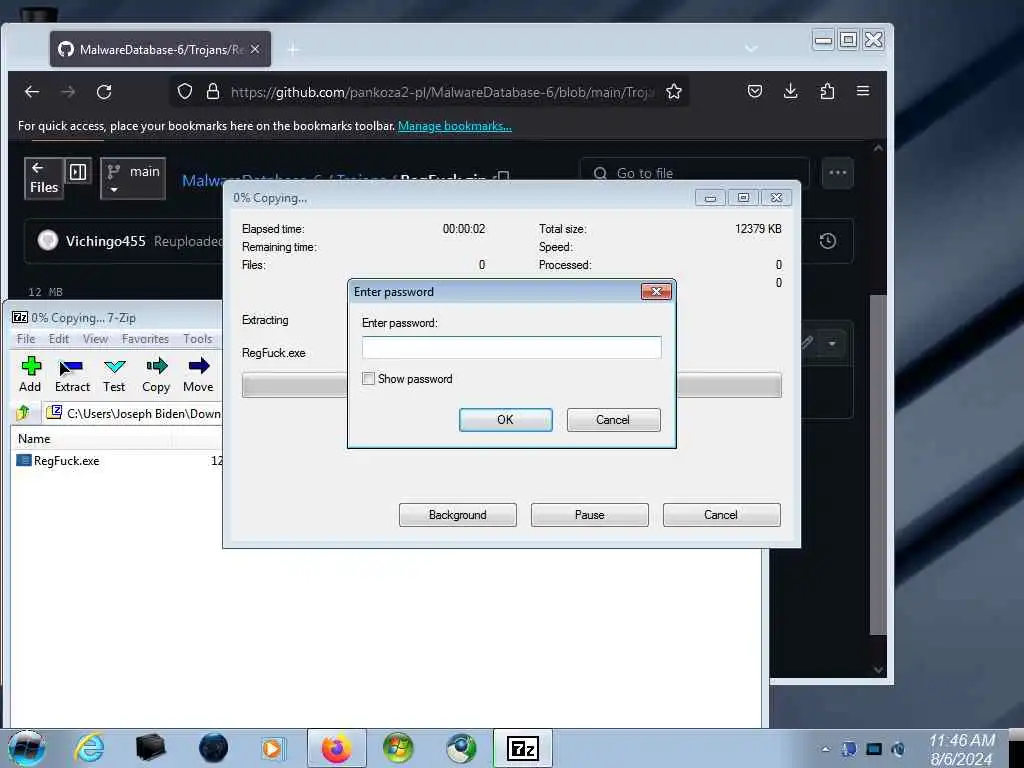Screen dimensions: 1024x768
Task: Click Cancel in Enter password dialog
Action: coord(613,420)
